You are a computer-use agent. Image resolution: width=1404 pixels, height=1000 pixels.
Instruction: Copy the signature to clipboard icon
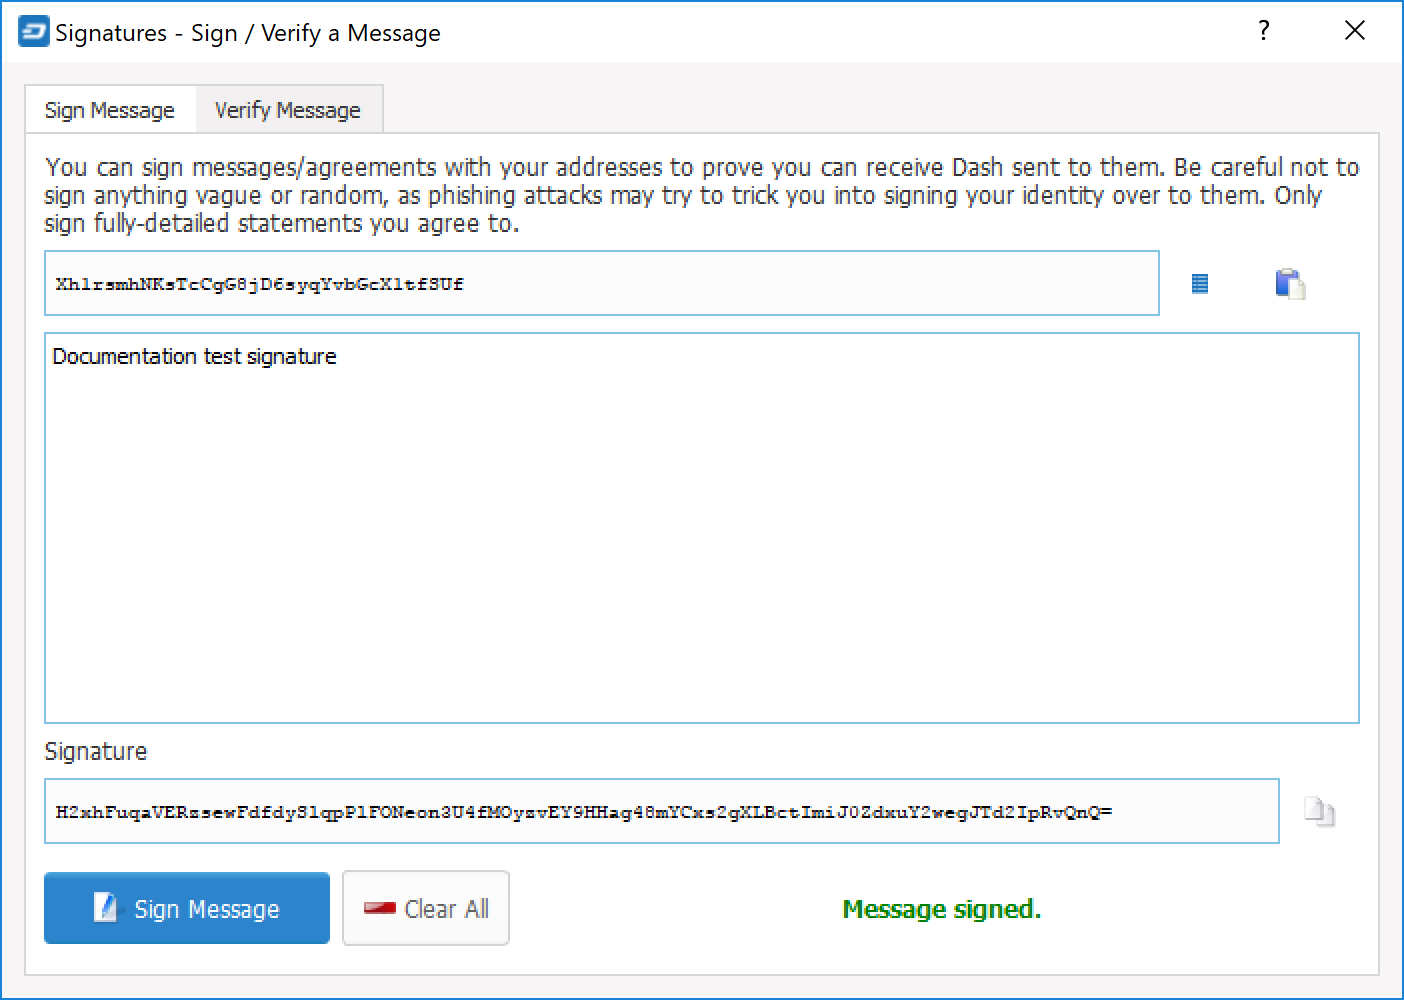(x=1319, y=811)
